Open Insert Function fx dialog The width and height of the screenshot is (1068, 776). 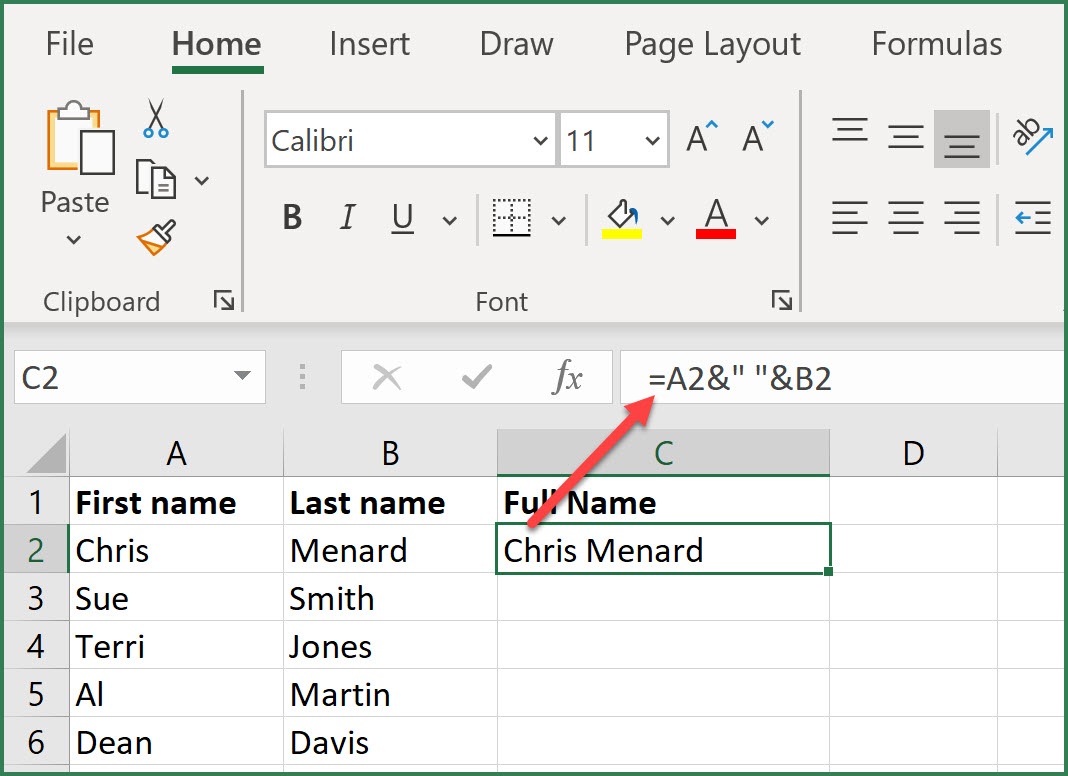pos(567,376)
